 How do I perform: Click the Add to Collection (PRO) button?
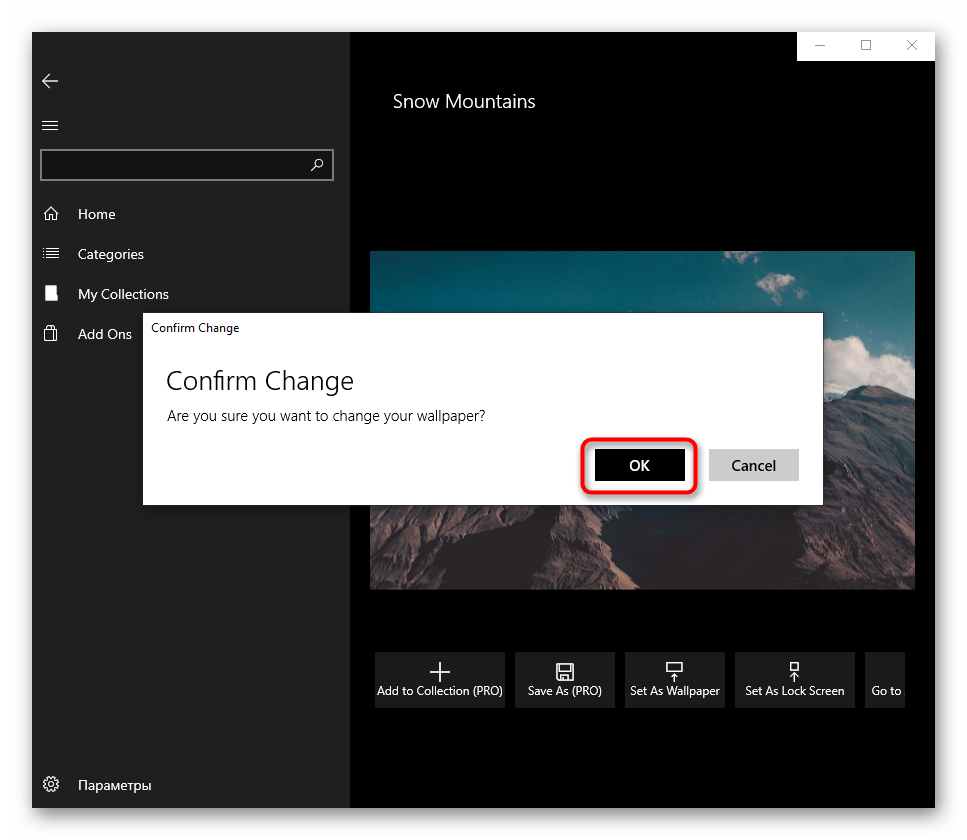click(439, 680)
